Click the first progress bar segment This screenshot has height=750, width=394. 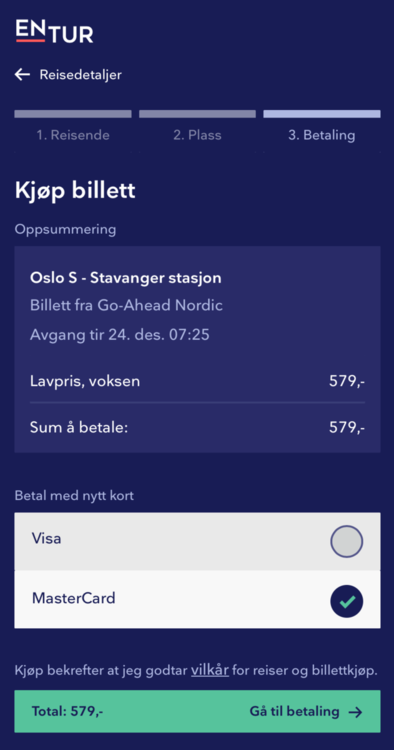(x=73, y=114)
